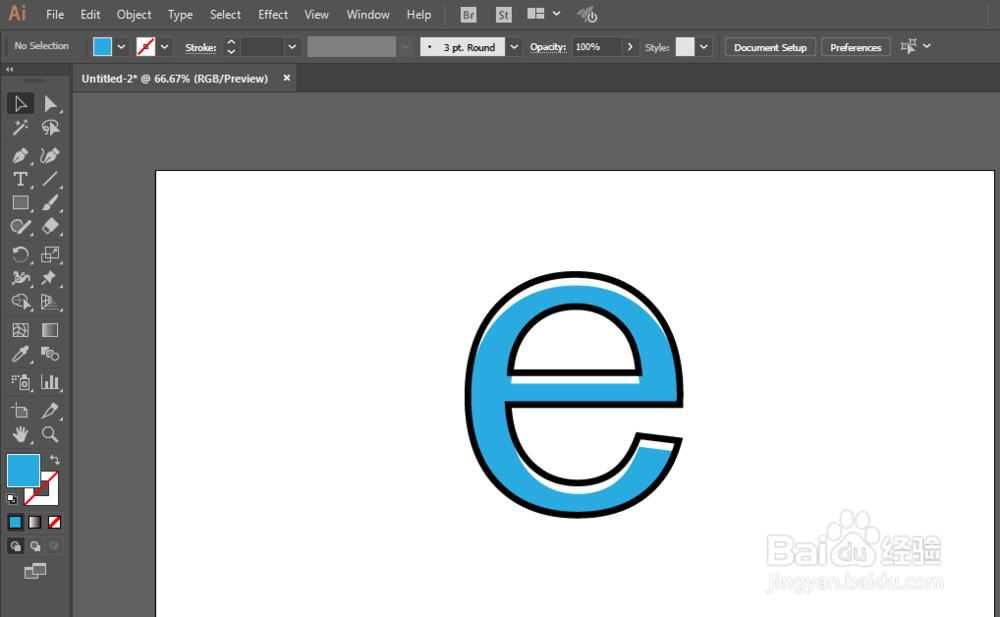
Task: Swap fill and stroke colors
Action: tap(55, 459)
